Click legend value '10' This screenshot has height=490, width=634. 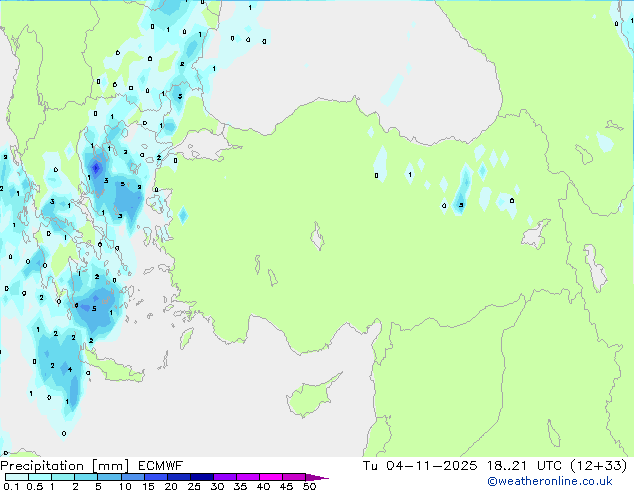pyautogui.click(x=125, y=486)
